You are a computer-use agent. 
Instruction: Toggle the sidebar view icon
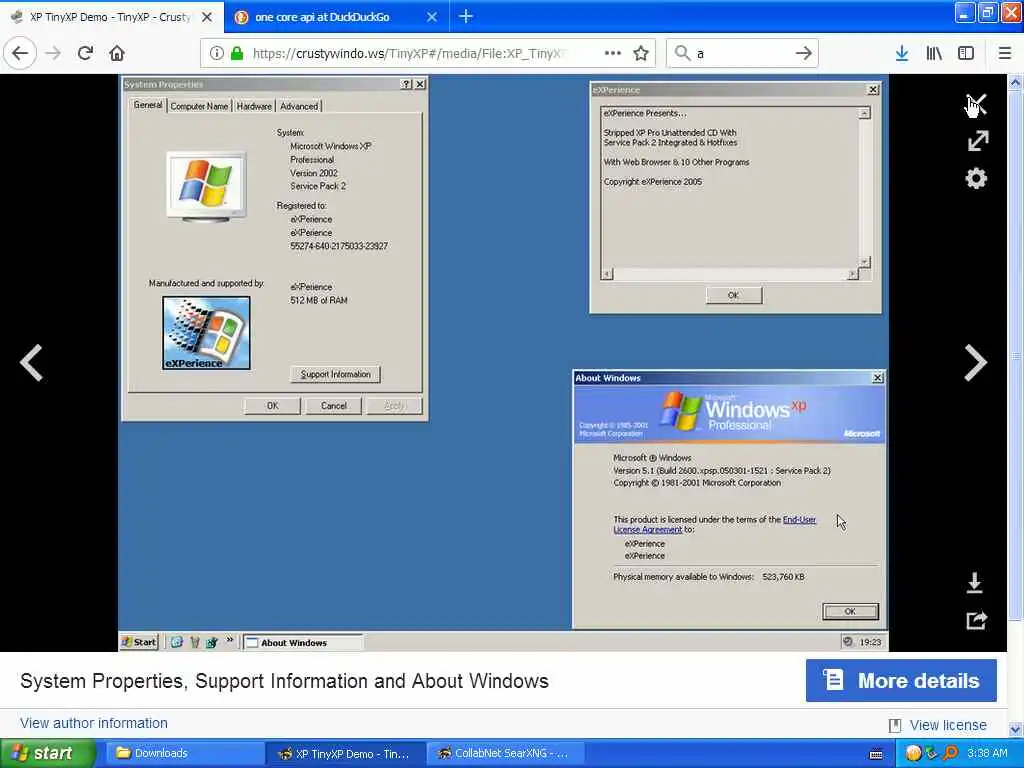966,53
